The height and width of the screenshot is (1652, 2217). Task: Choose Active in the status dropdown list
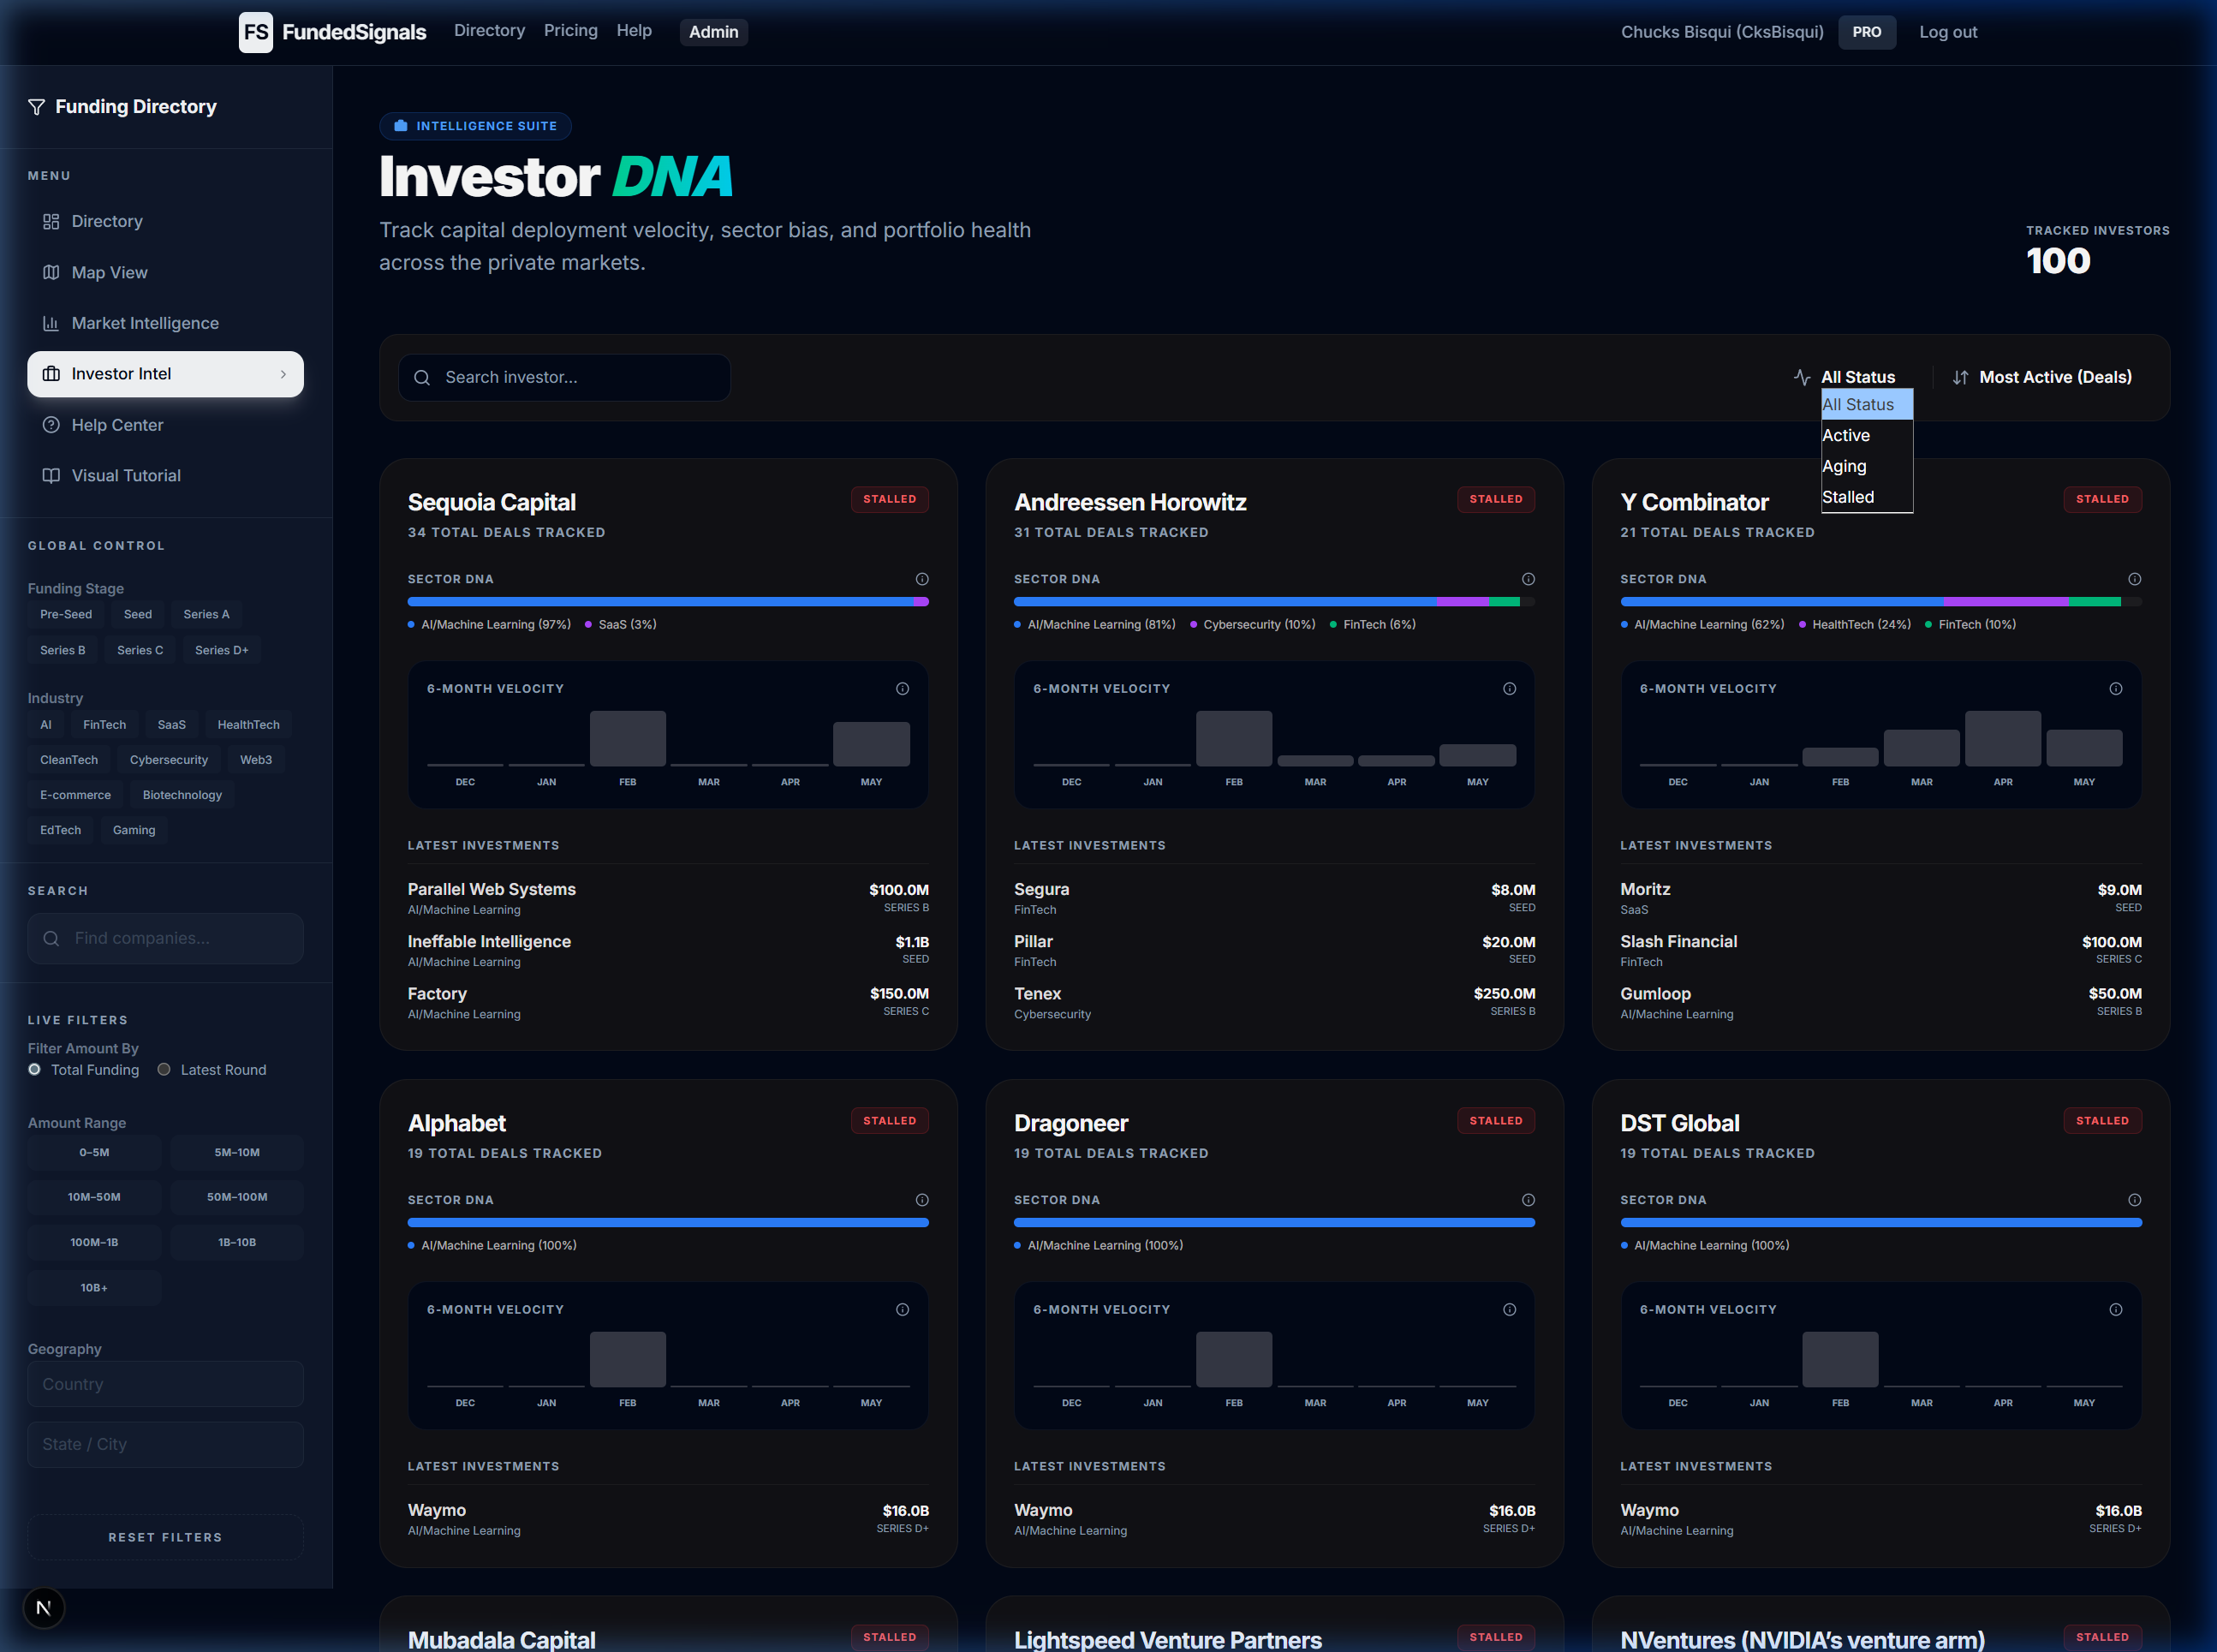coord(1866,435)
